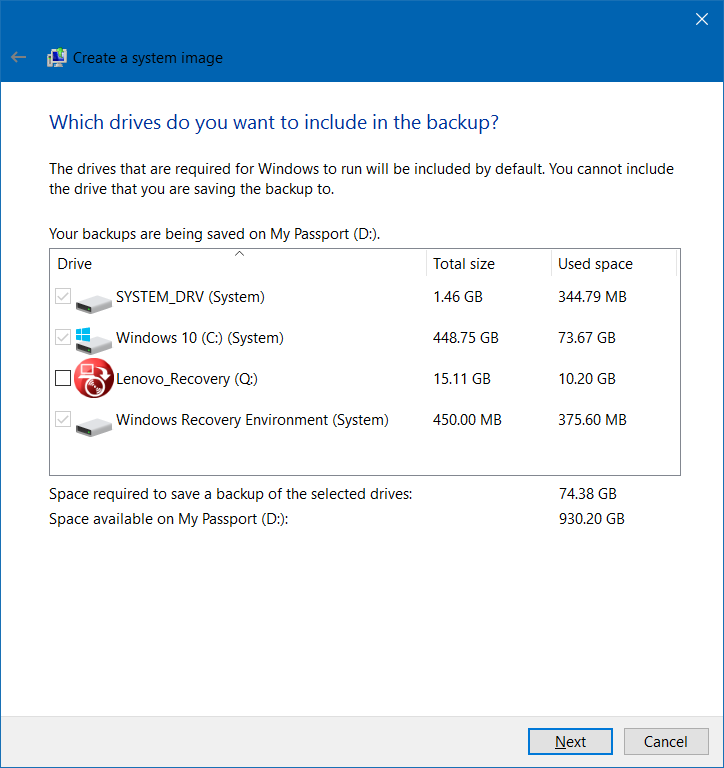Click the Windows 10 (C:) checkbox
Screen dimensions: 724x768
[x=63, y=338]
